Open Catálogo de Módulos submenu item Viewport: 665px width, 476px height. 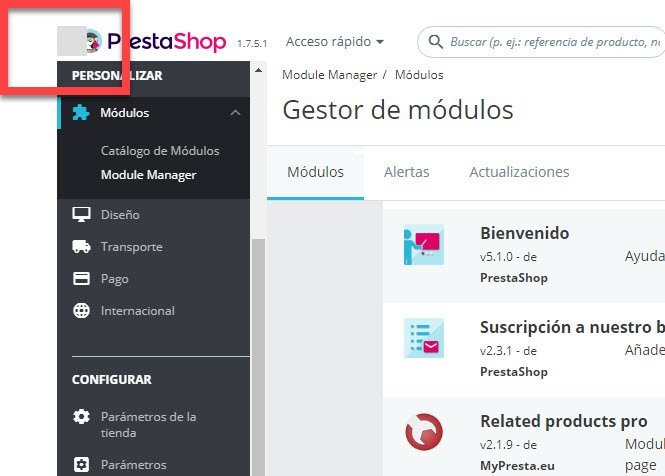click(x=160, y=151)
